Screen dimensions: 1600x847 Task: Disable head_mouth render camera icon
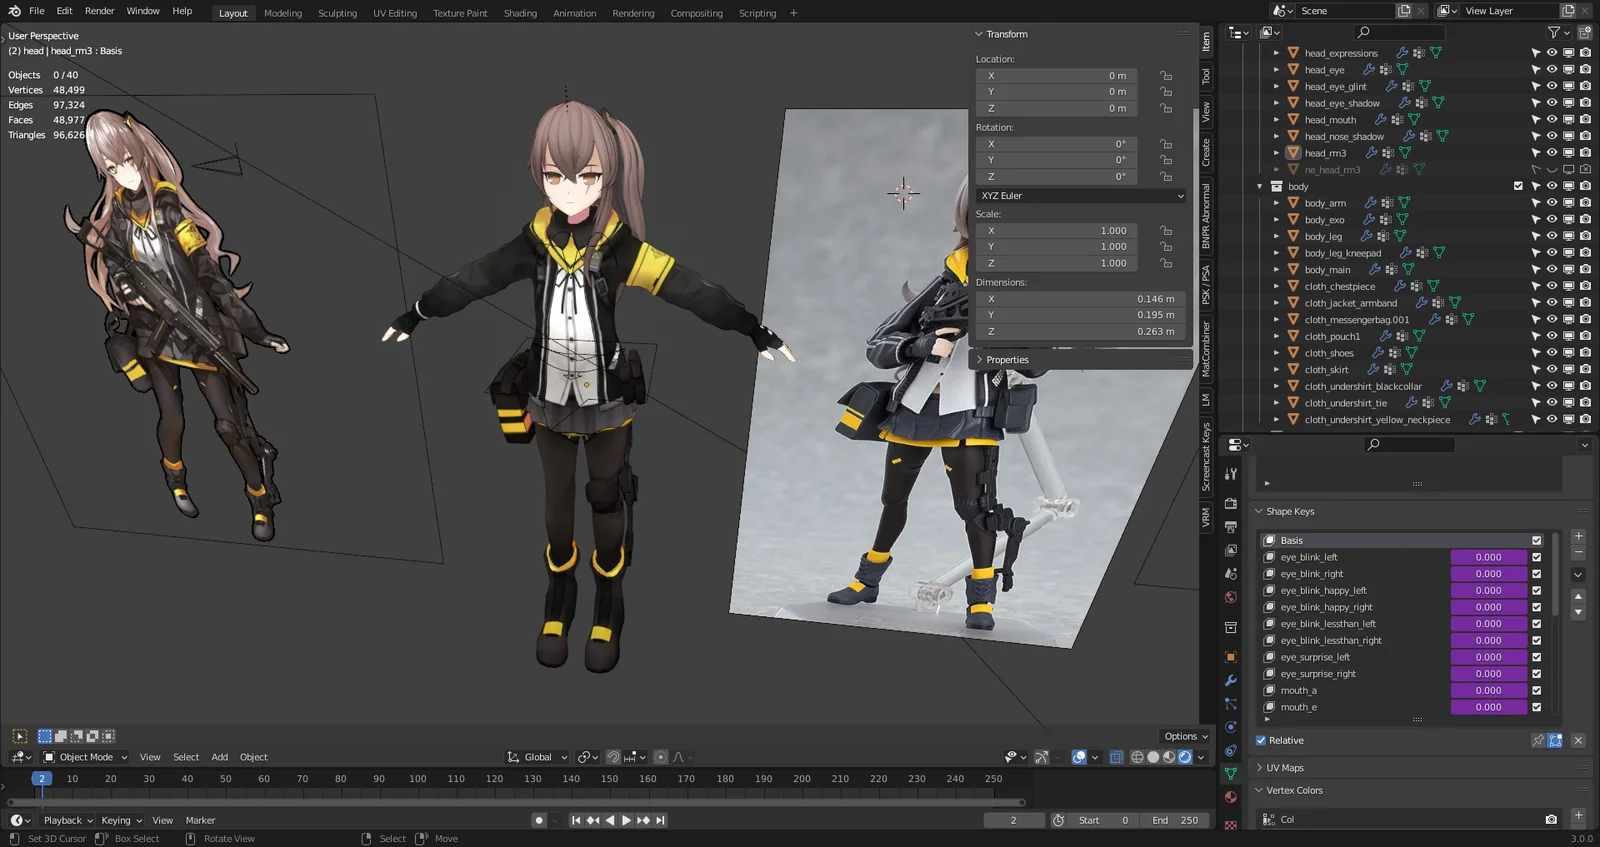[x=1585, y=119]
